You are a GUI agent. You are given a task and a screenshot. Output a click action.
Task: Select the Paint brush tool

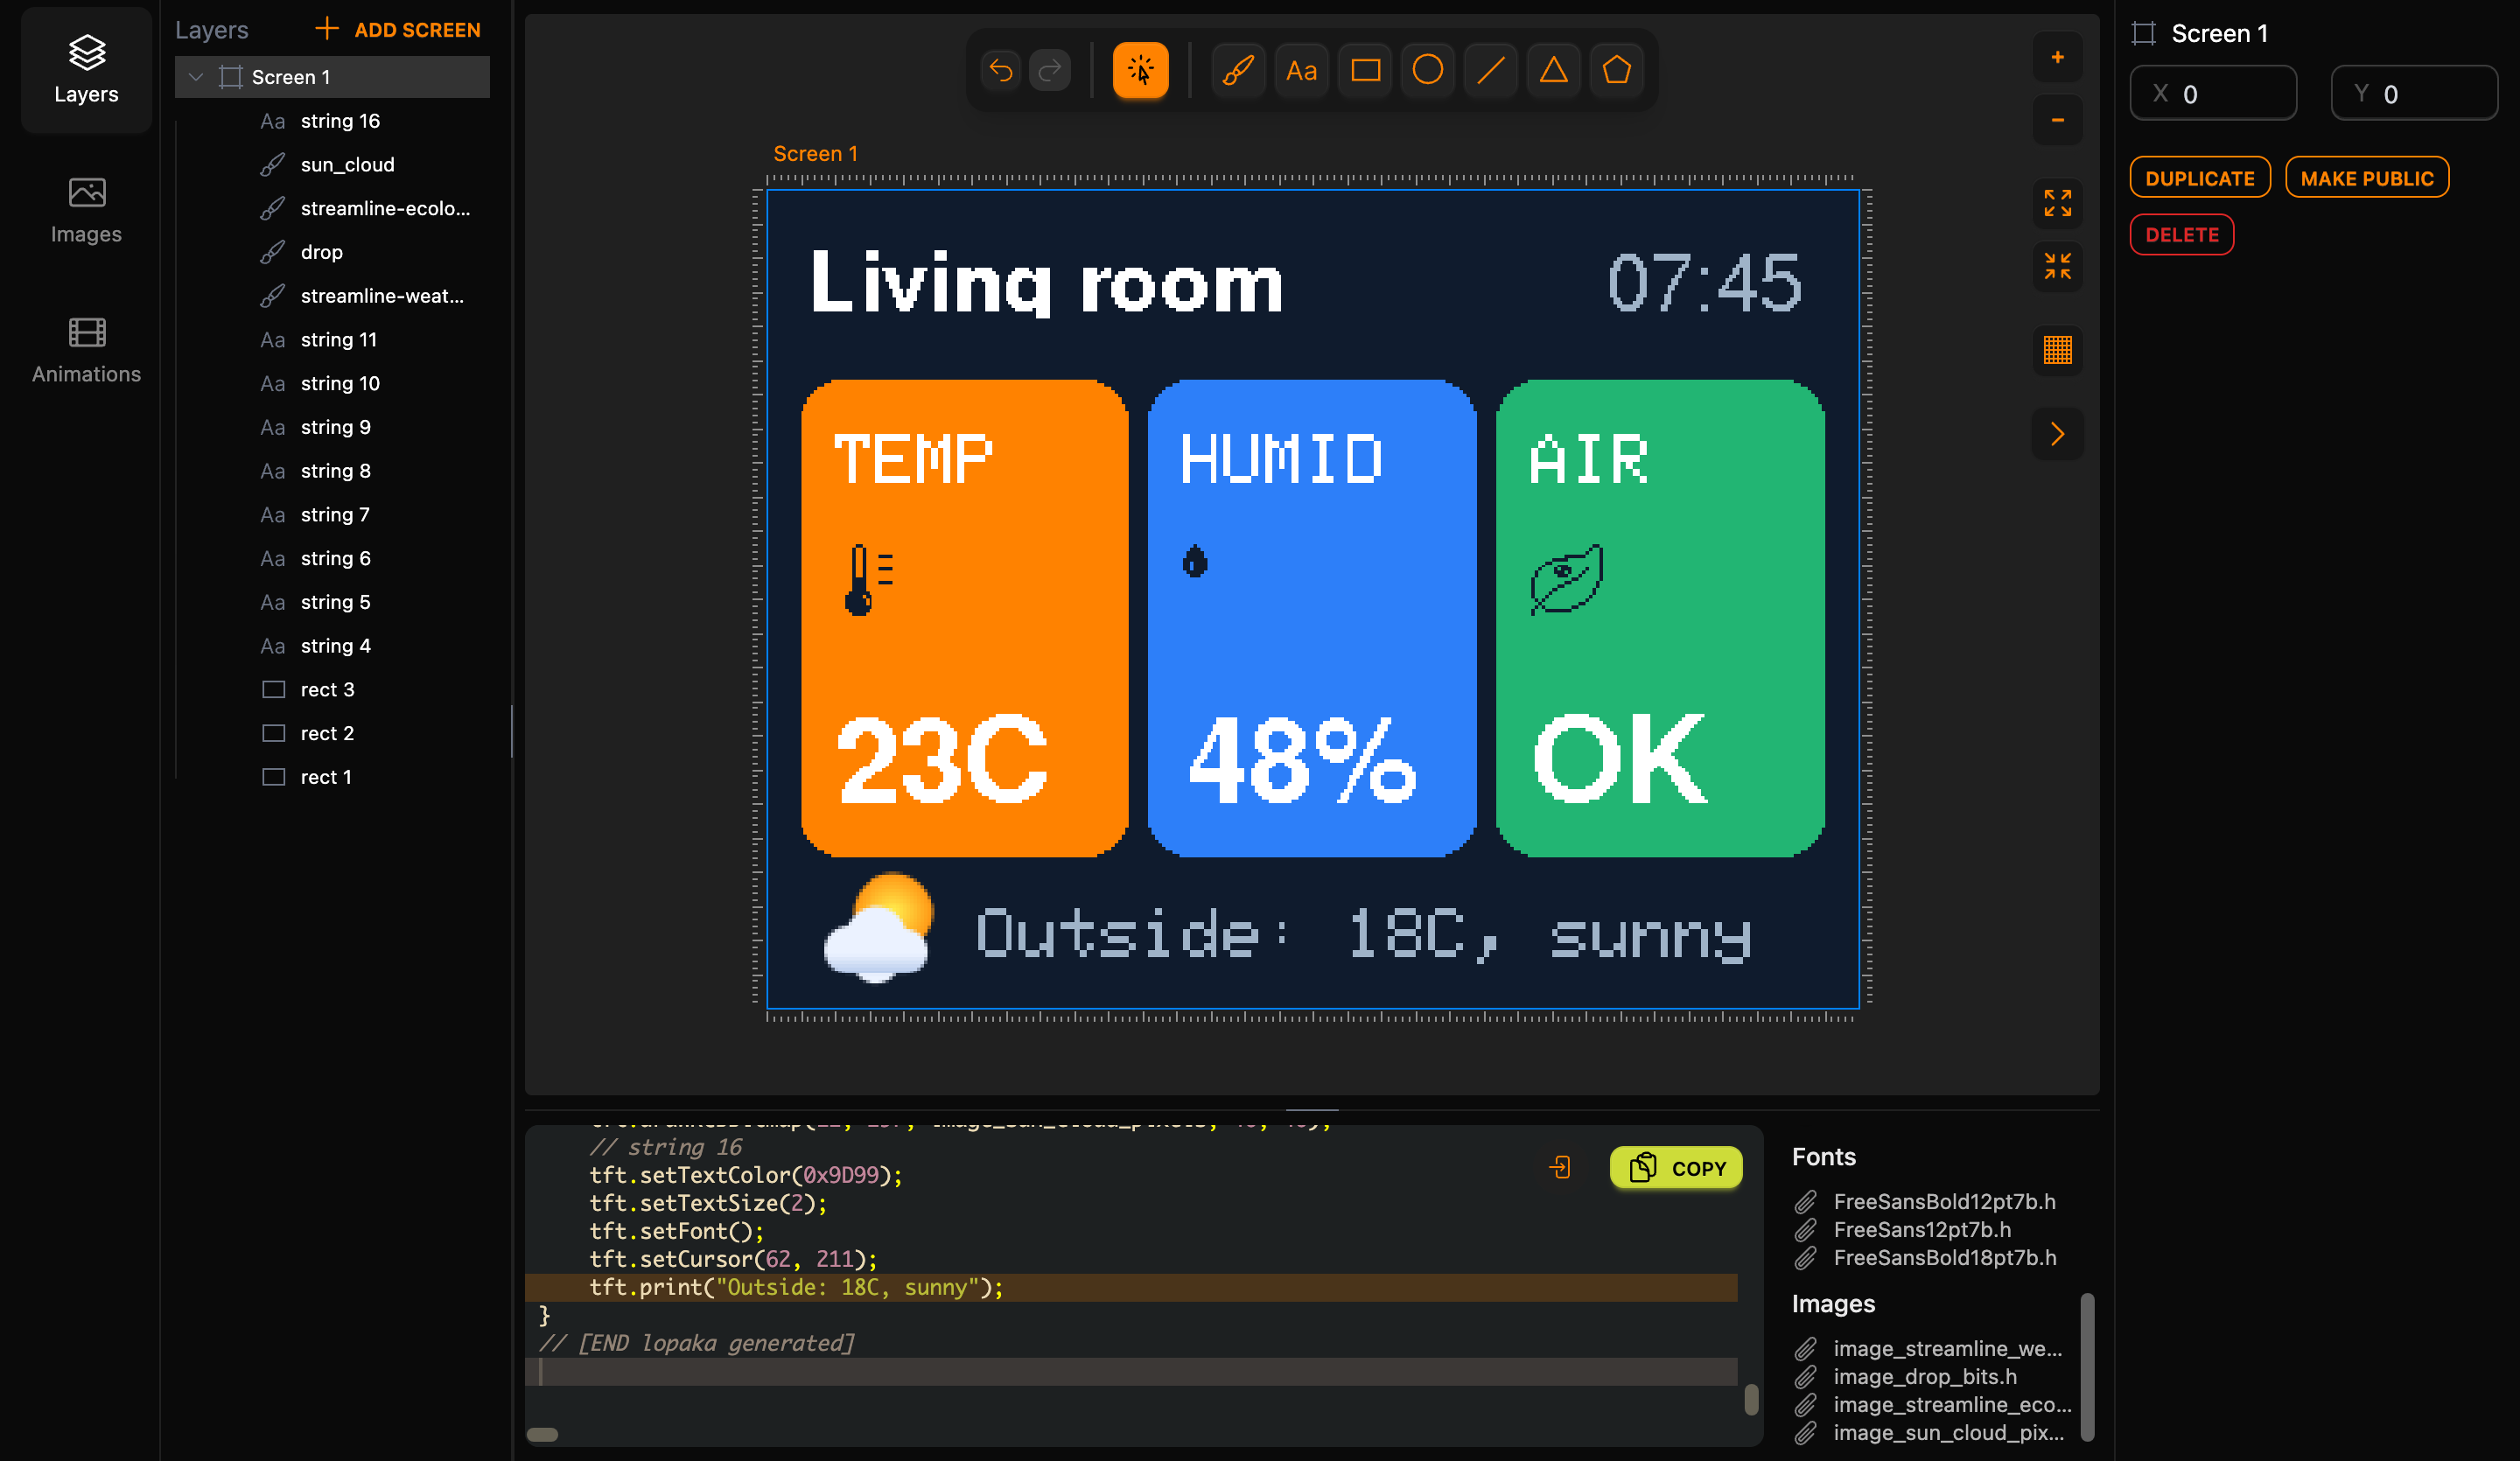1238,70
